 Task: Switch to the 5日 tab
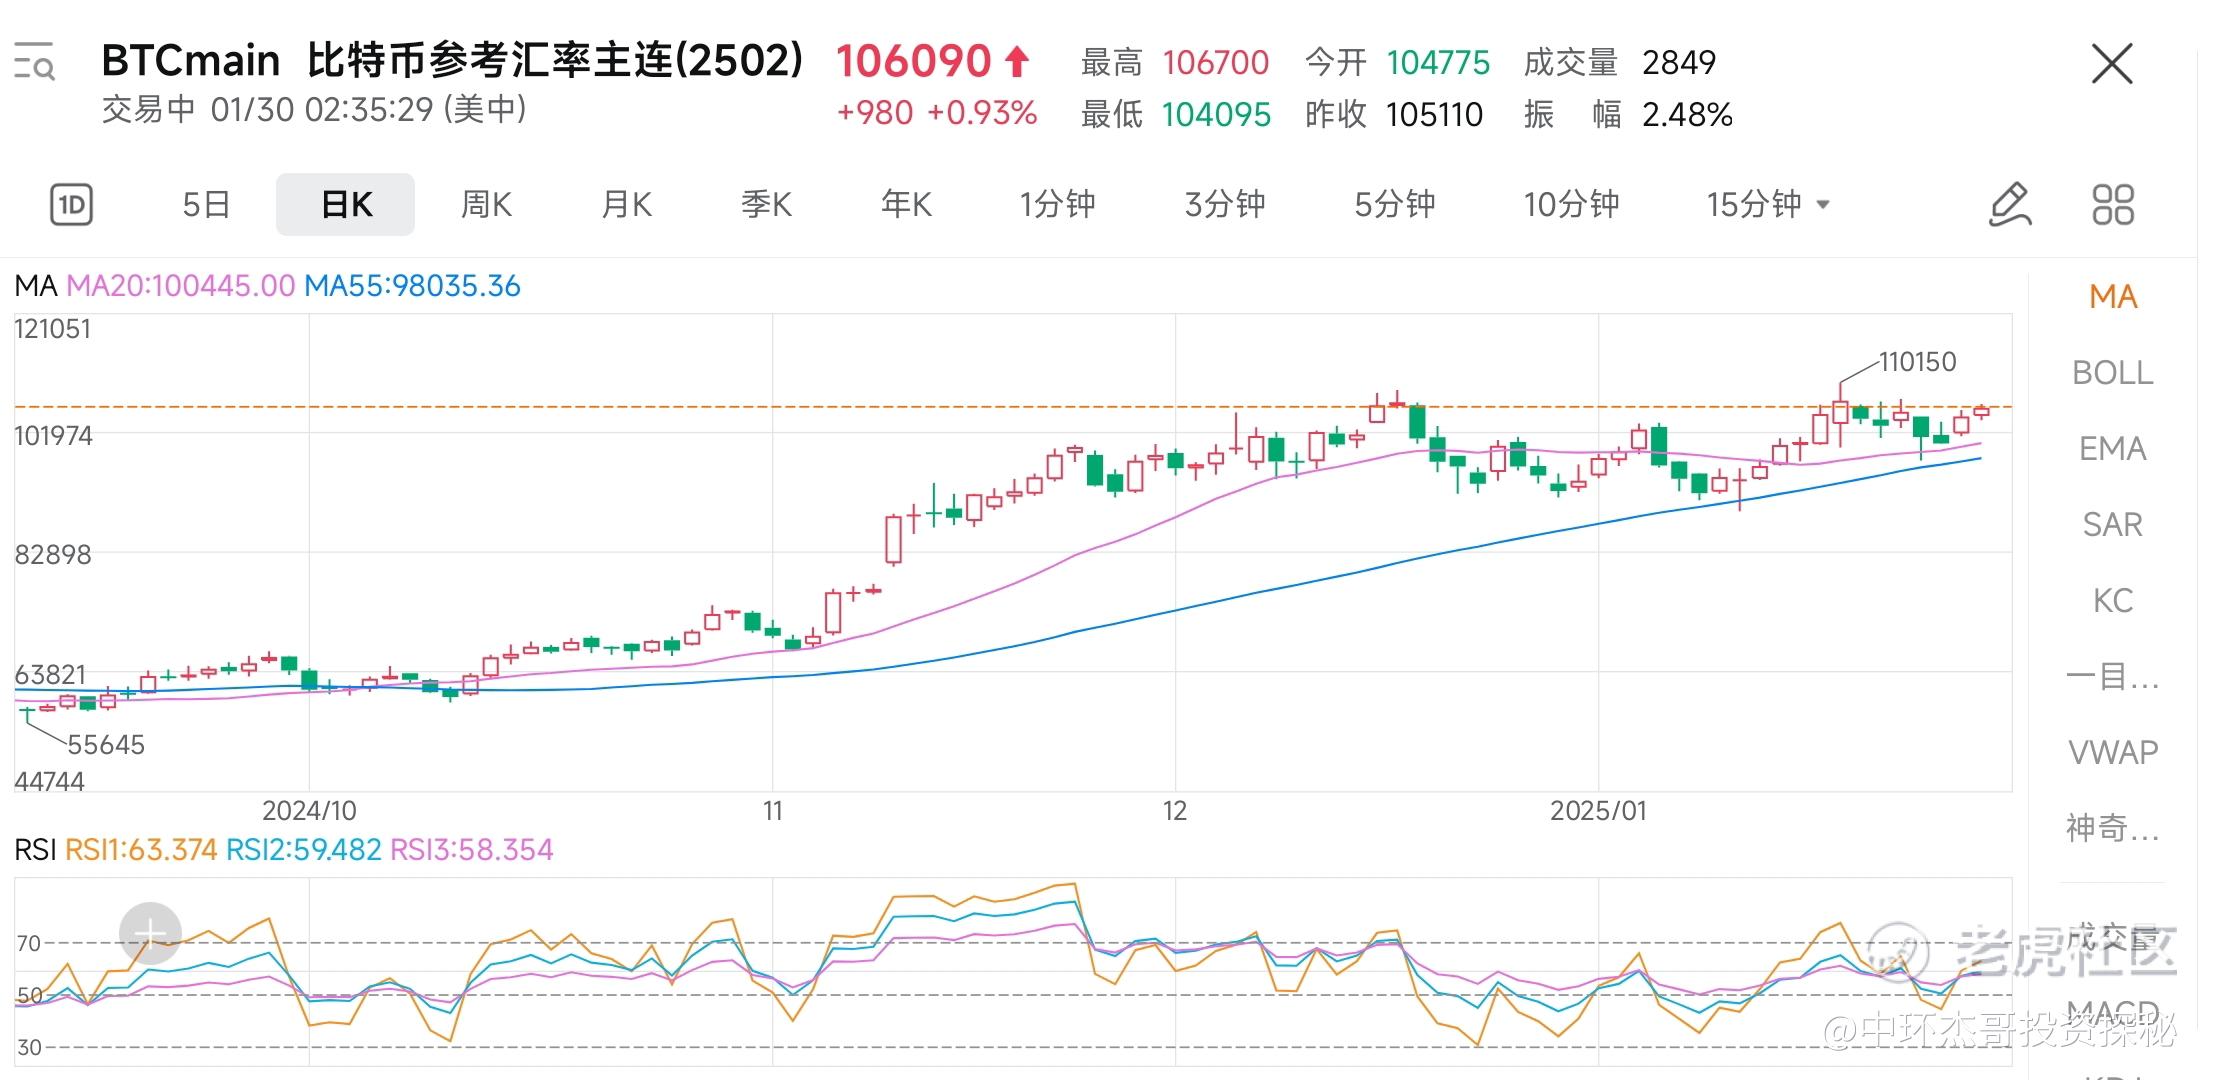tap(206, 205)
